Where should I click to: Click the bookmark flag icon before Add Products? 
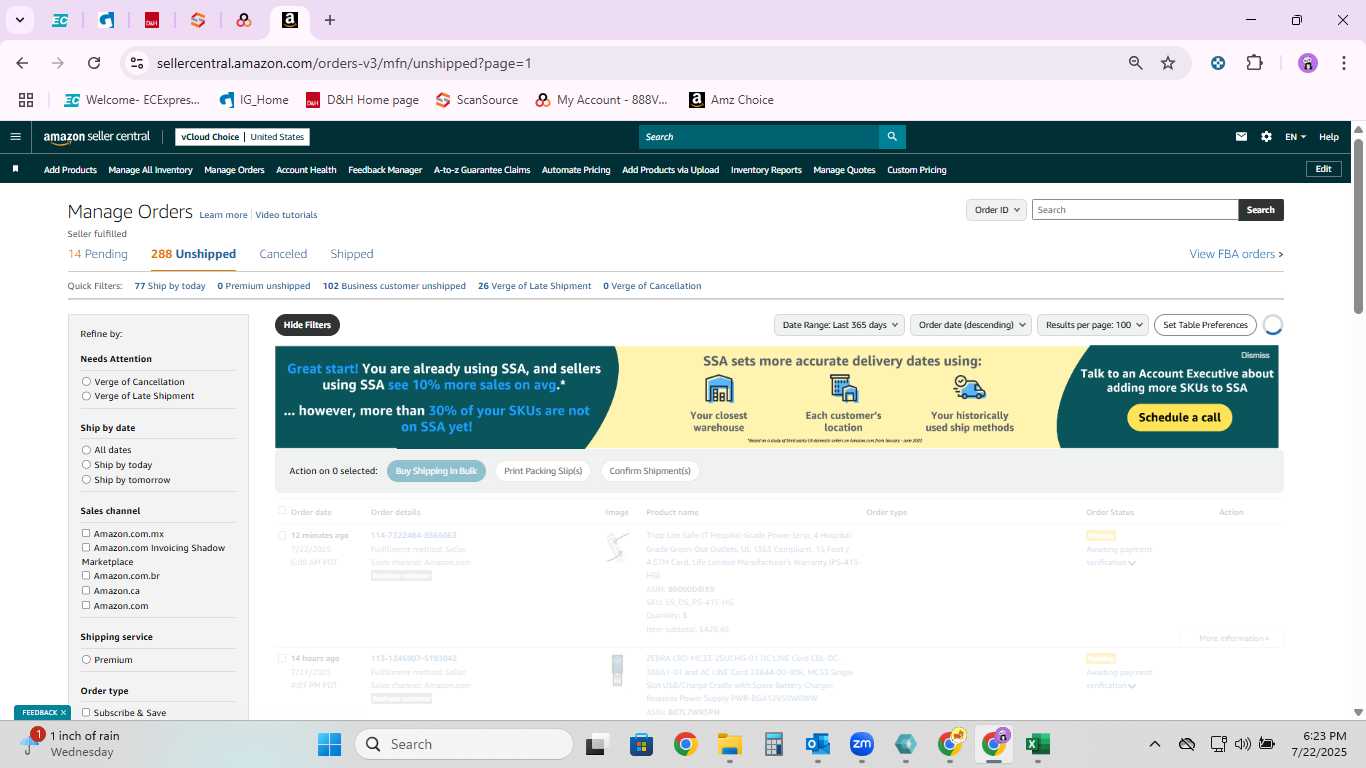[15, 169]
